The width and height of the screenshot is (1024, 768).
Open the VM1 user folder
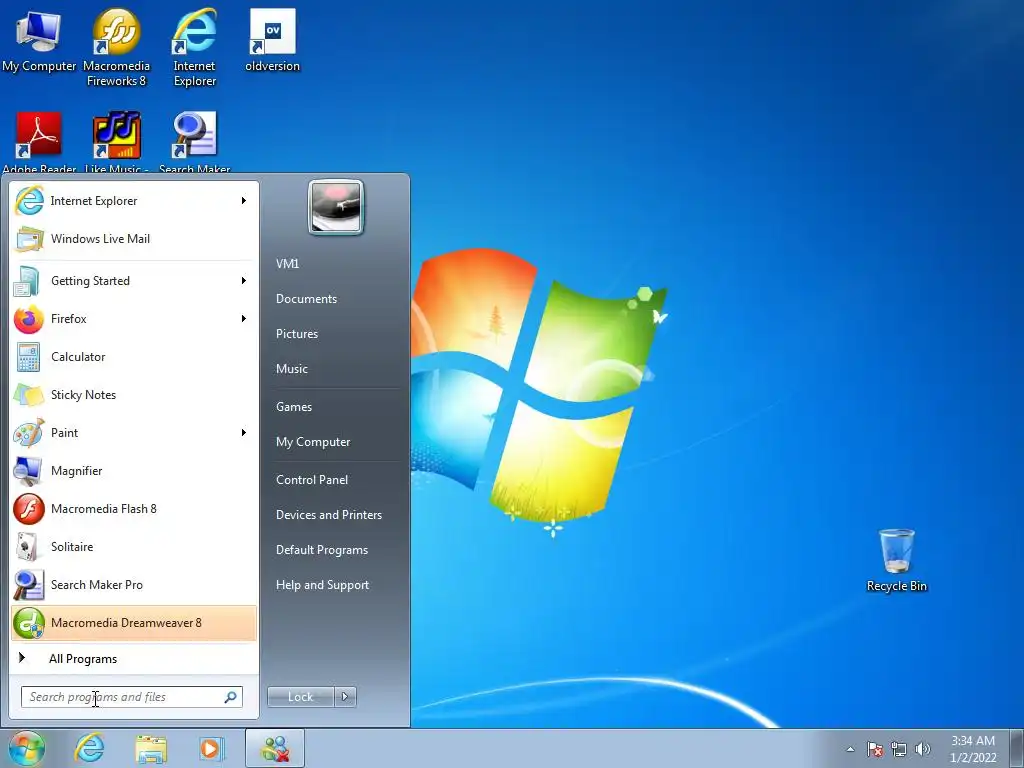(287, 264)
